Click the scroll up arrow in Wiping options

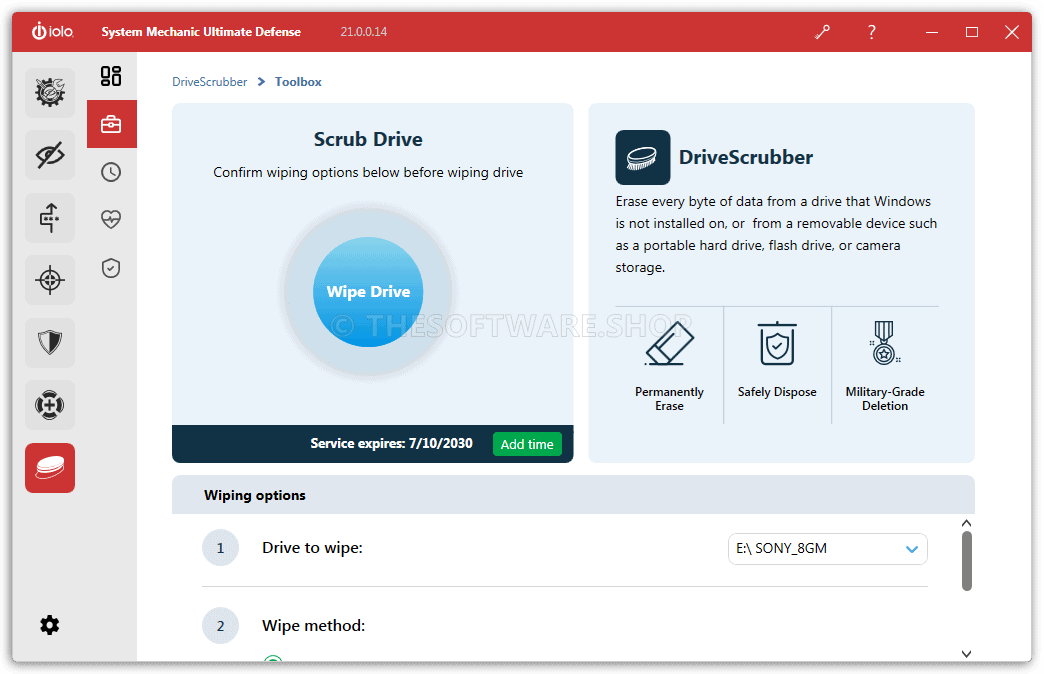click(967, 523)
